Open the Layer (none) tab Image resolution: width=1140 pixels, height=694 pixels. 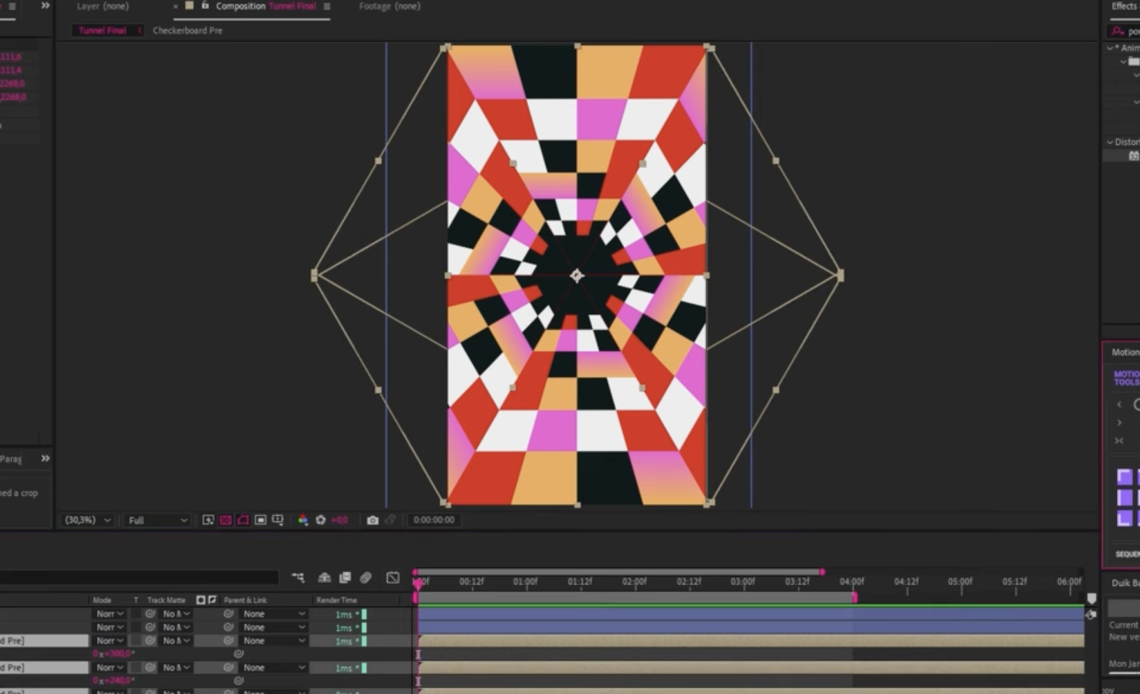tap(103, 6)
